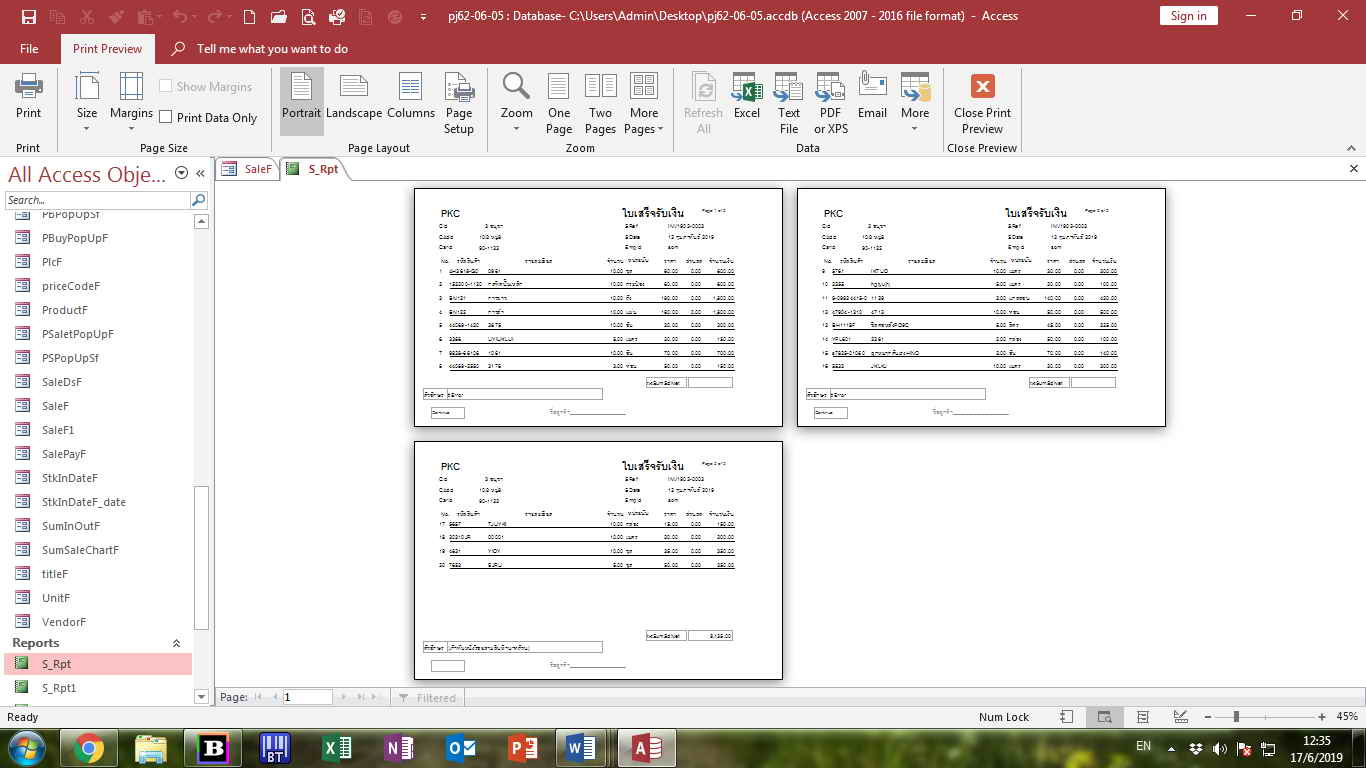
Task: Open Page Setup dialog
Action: point(459,102)
